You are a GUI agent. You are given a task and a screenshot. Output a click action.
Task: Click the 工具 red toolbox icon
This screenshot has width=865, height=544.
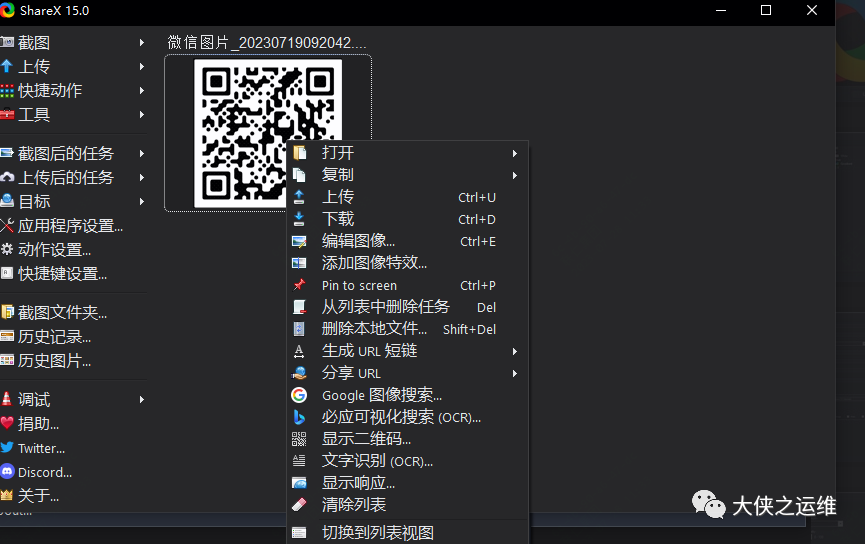pyautogui.click(x=7, y=114)
